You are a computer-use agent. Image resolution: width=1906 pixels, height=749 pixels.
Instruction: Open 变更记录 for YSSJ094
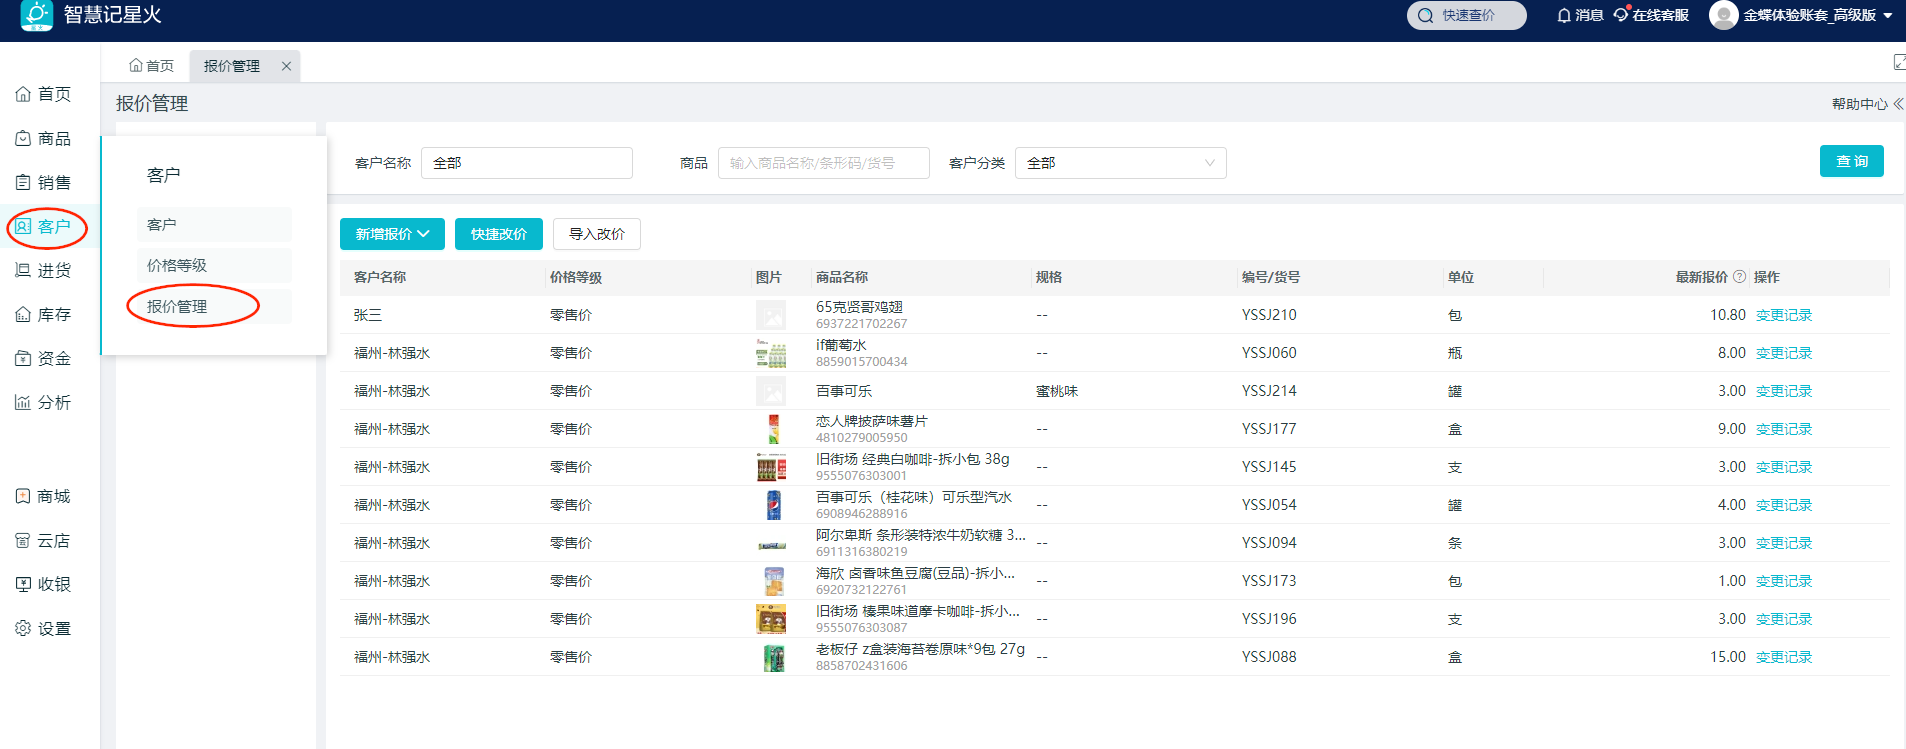coord(1784,543)
